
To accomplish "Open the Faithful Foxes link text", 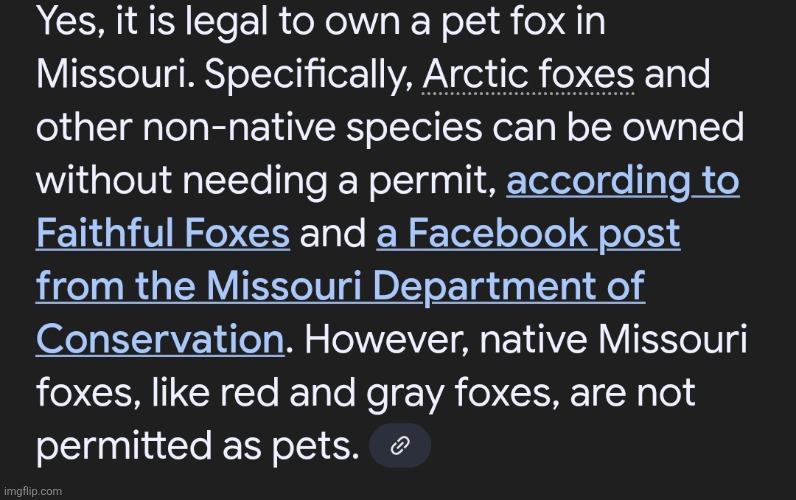I will tap(163, 233).
